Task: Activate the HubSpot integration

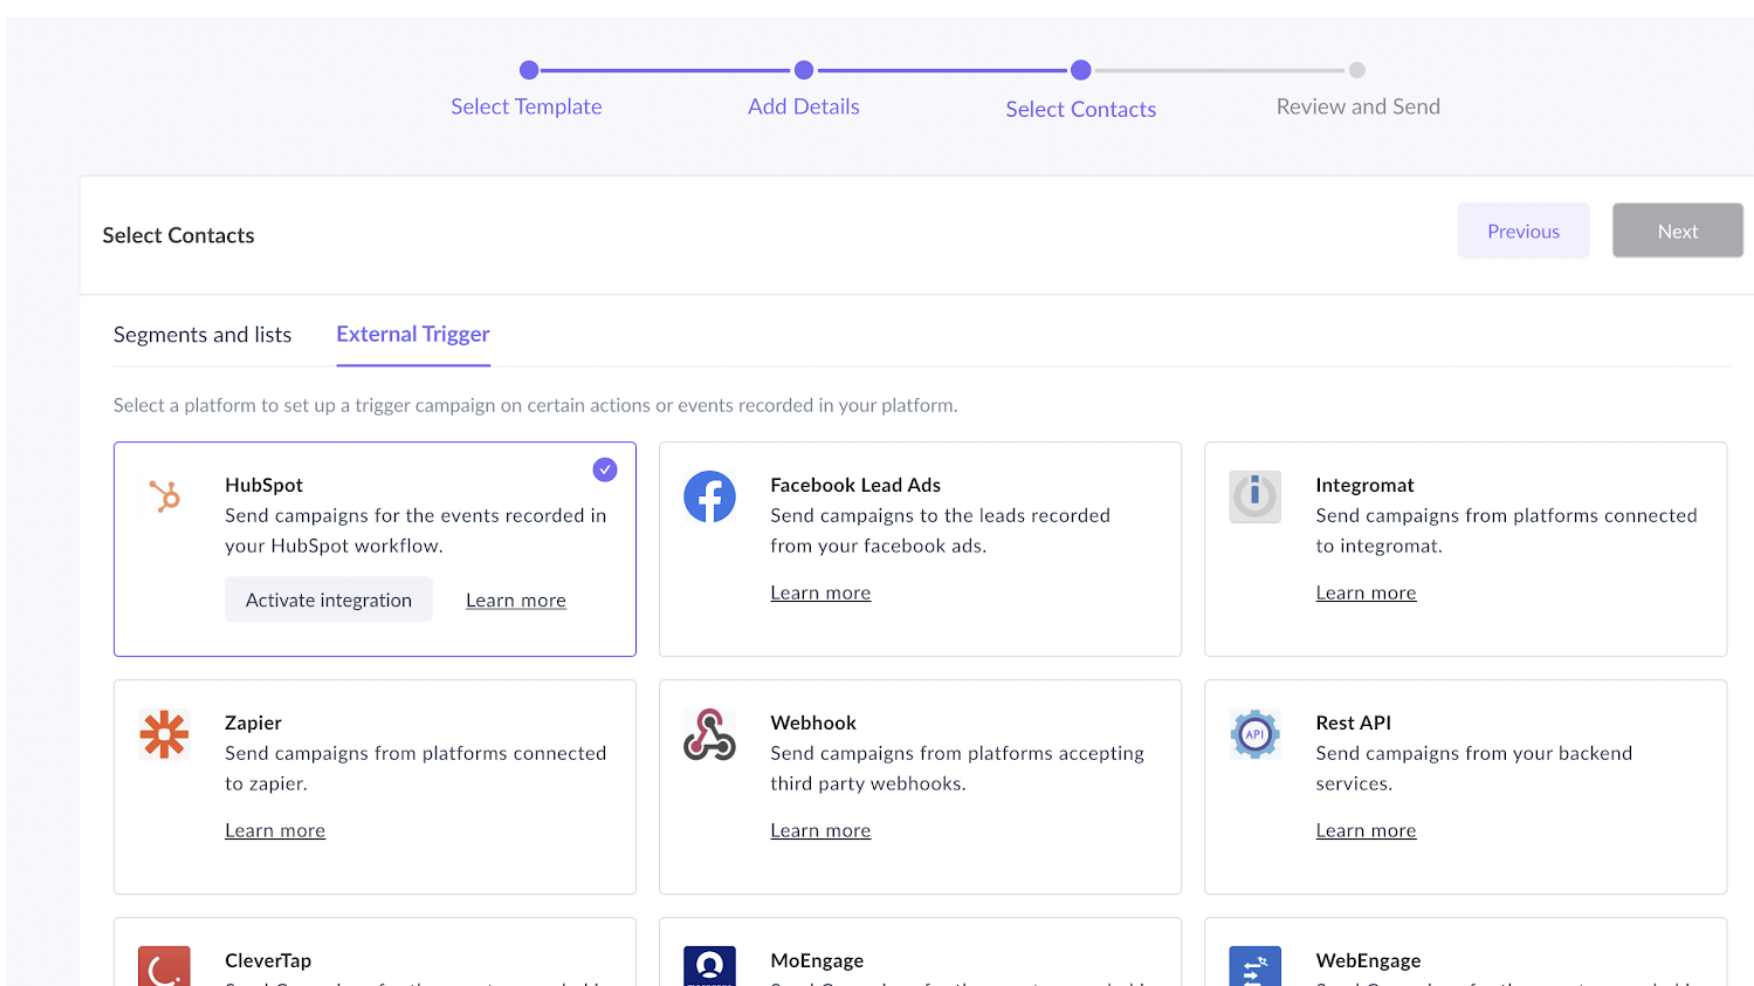Action: point(328,599)
